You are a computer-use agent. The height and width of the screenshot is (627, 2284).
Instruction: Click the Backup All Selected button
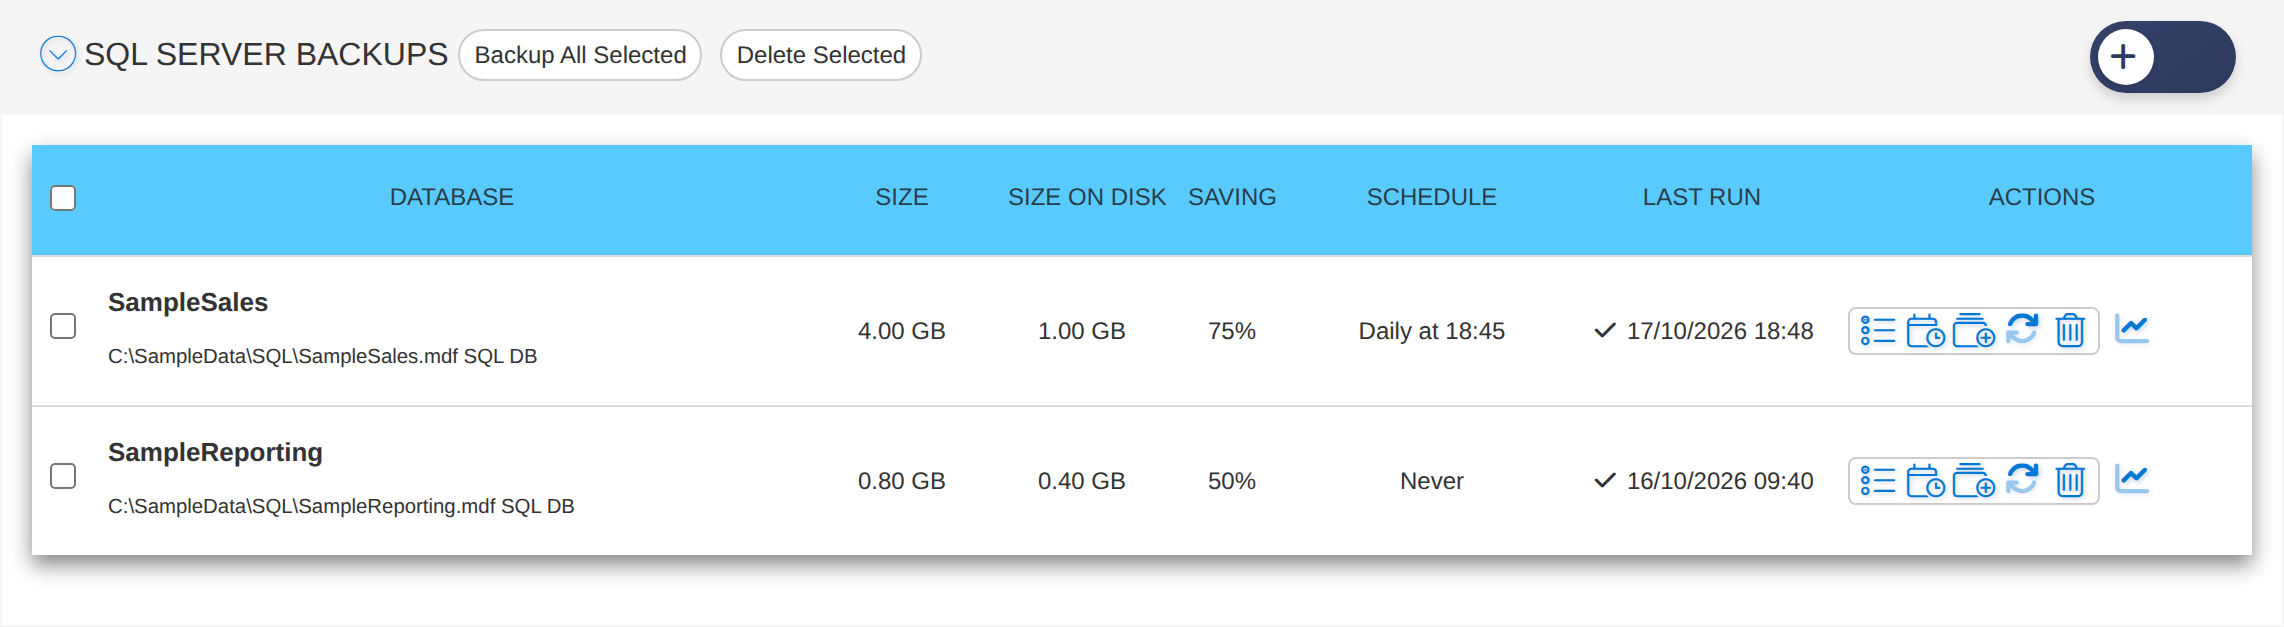(x=580, y=55)
